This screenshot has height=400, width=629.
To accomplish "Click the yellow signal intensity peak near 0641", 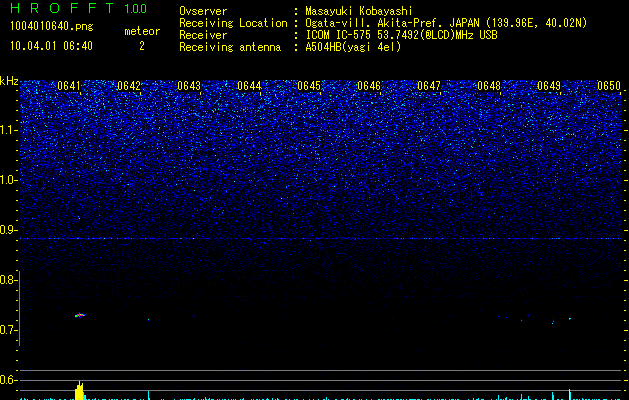I will click(79, 390).
